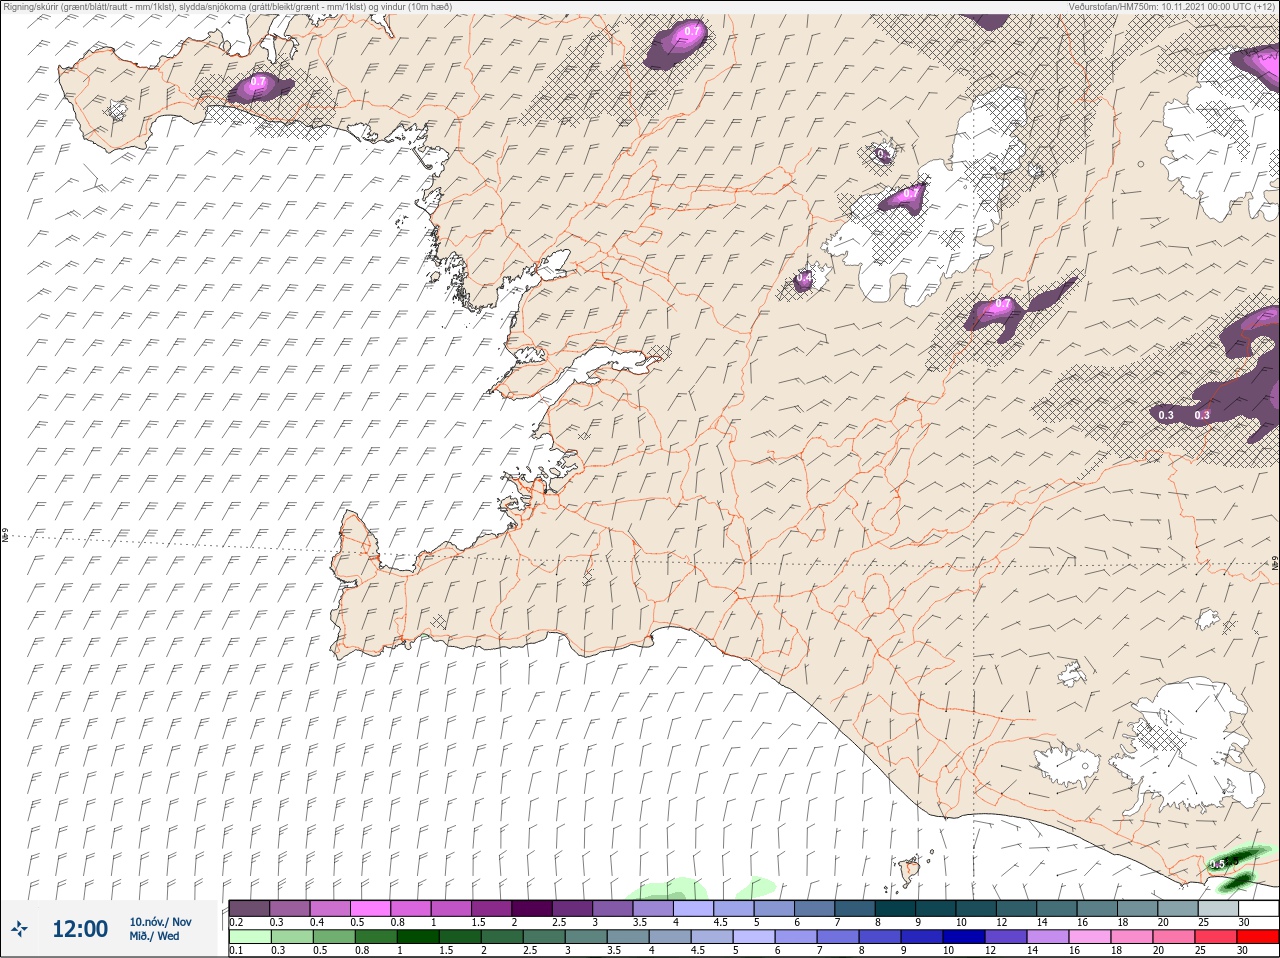Click the 0.7 value on the westernmost purple patch
1280x958 pixels.
258,81
